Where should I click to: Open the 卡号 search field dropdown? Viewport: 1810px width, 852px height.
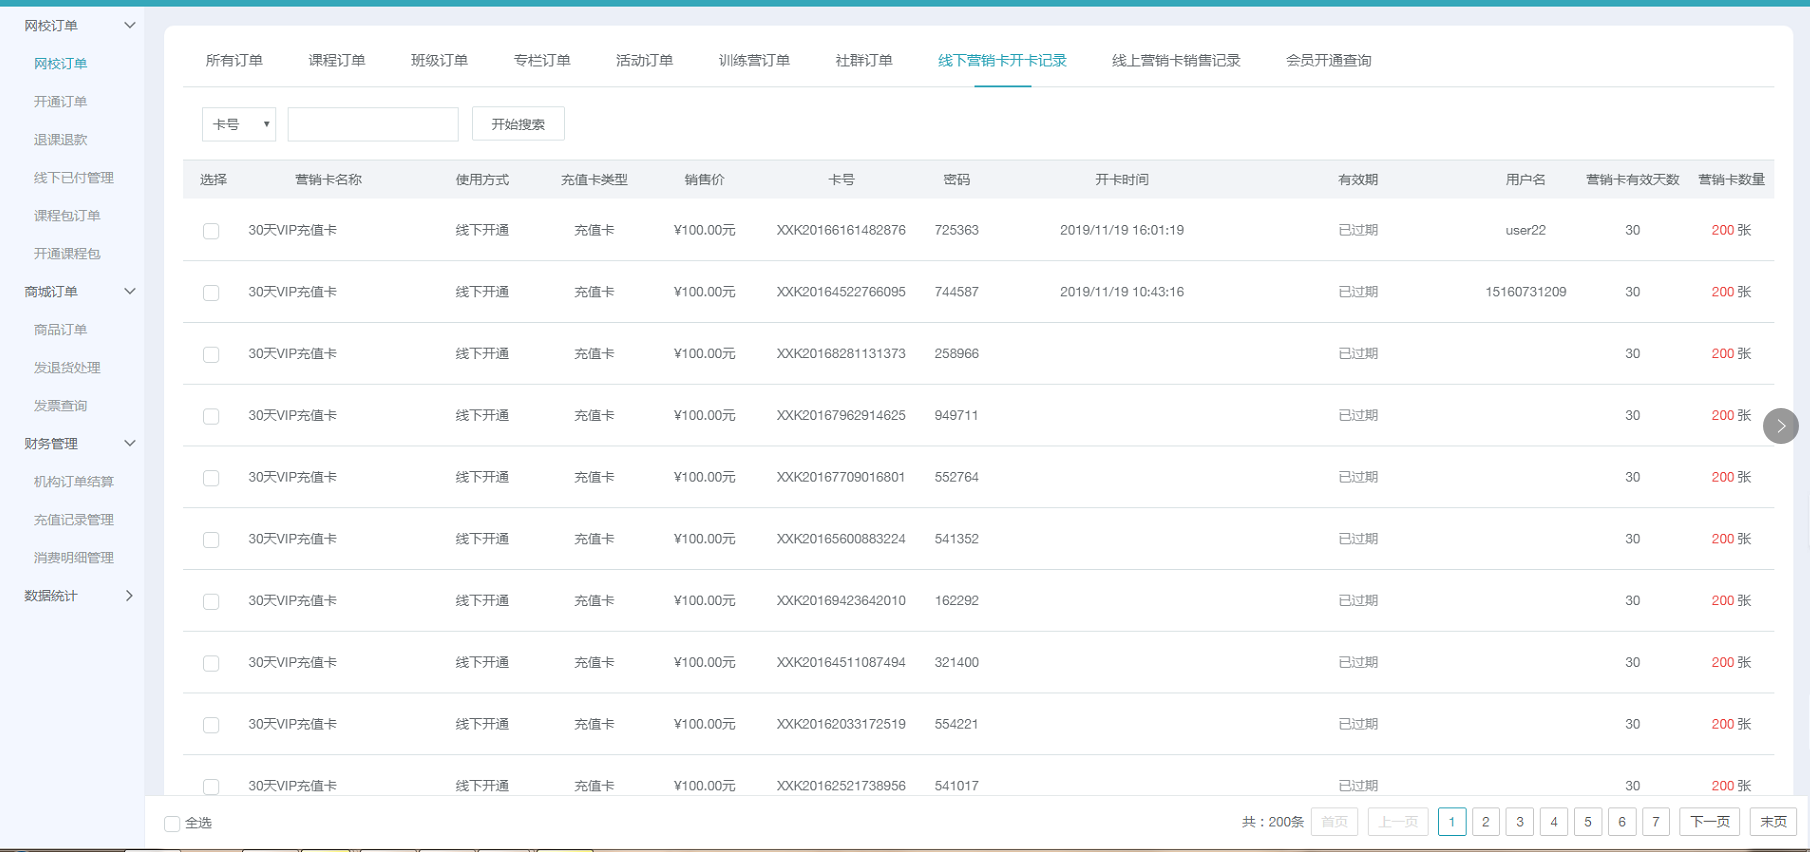(x=239, y=124)
